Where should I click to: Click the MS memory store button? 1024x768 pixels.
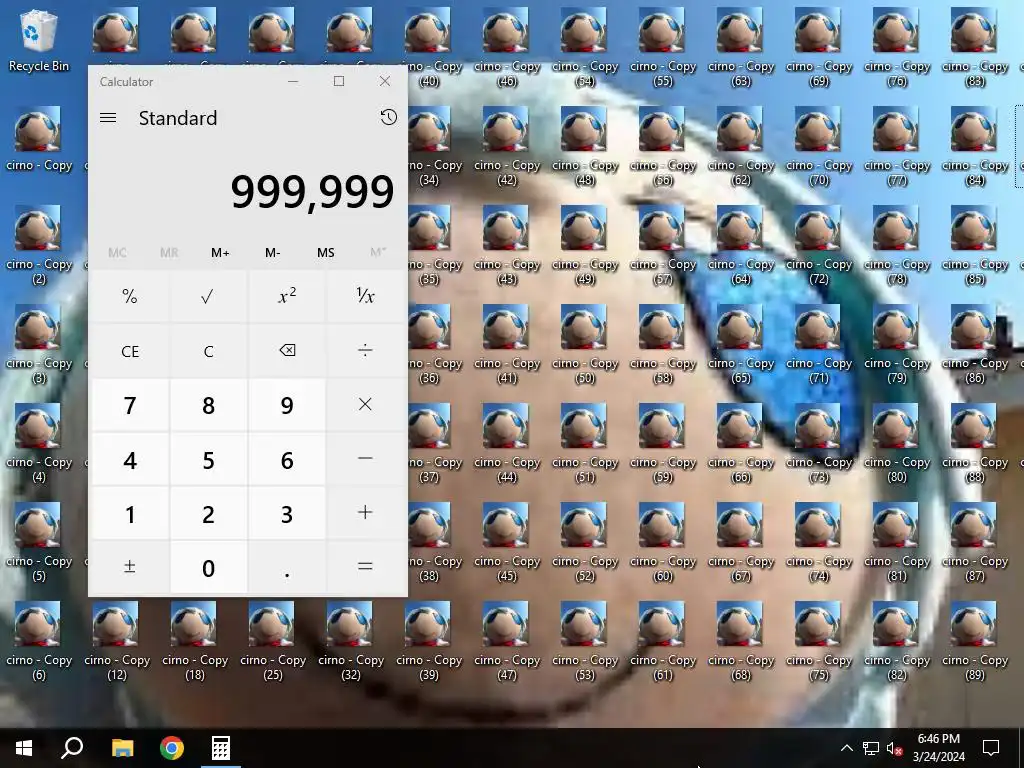325,253
